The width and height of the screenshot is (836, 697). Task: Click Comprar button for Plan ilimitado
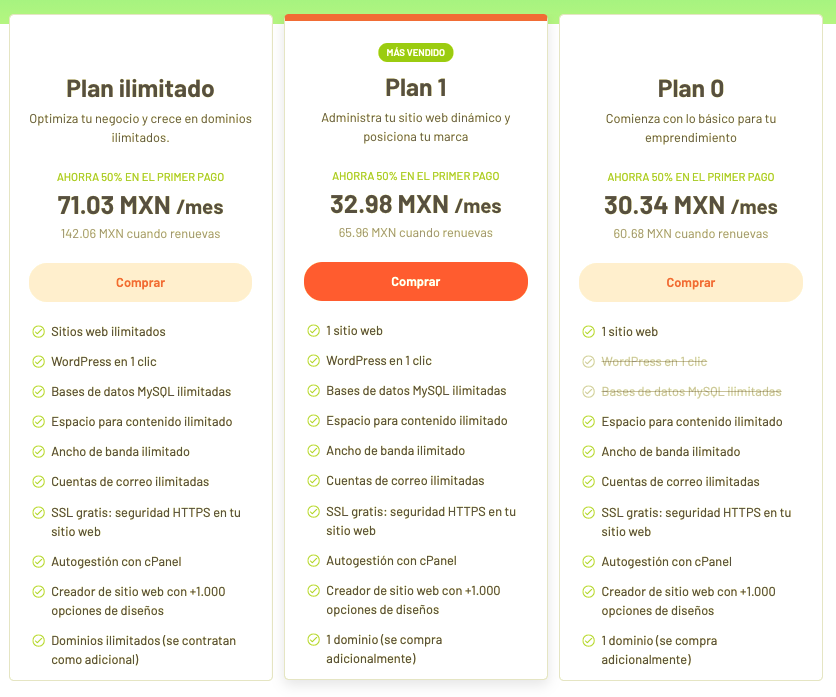pos(140,282)
